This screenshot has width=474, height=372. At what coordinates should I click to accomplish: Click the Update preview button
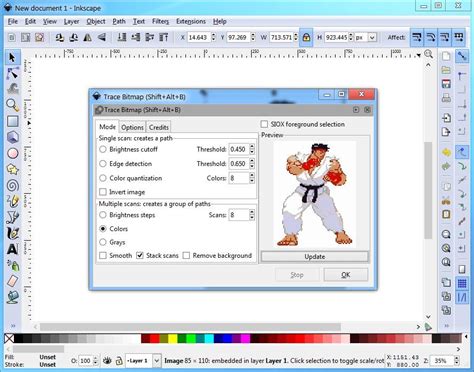coord(315,257)
